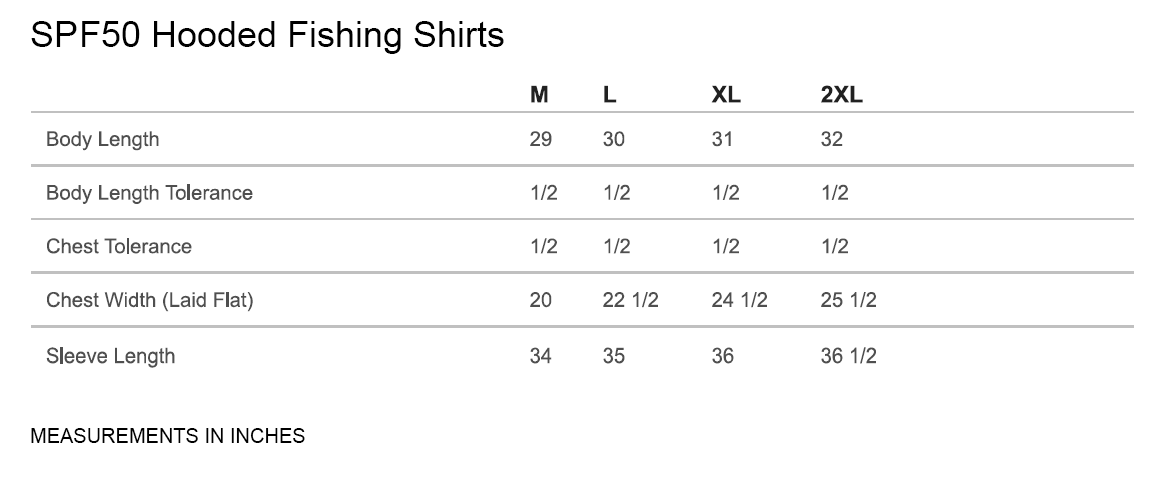Click the Chest Width value 25 1/2

coord(848,300)
